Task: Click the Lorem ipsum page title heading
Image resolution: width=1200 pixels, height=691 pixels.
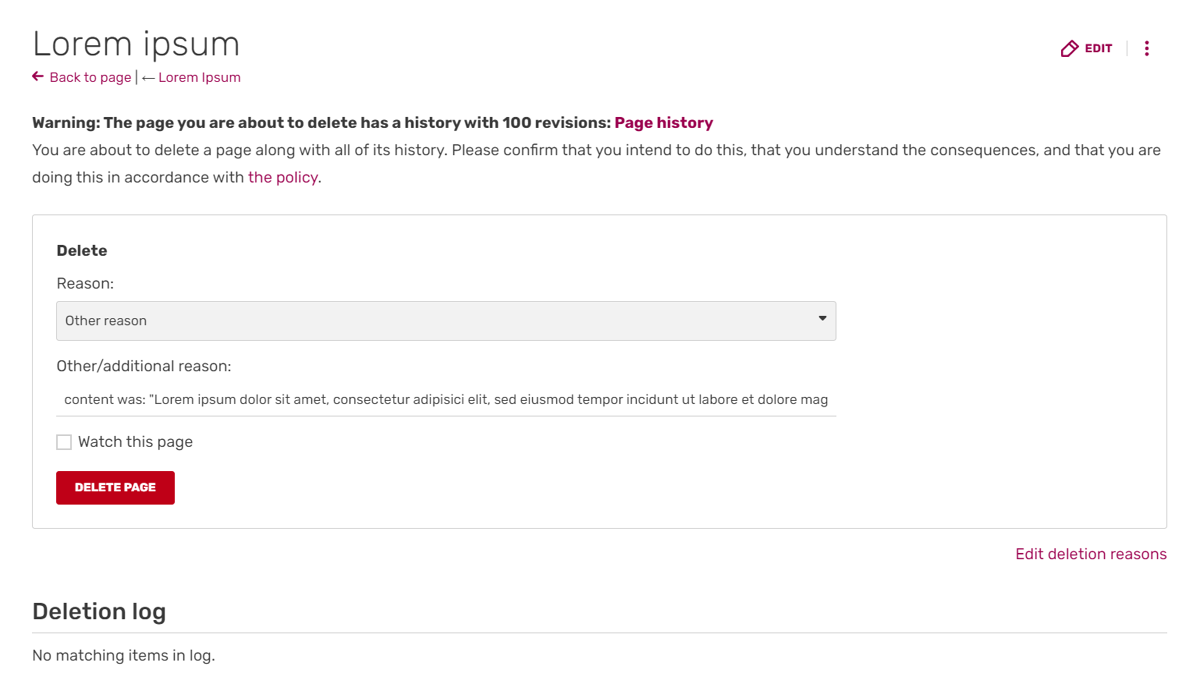Action: tap(136, 44)
